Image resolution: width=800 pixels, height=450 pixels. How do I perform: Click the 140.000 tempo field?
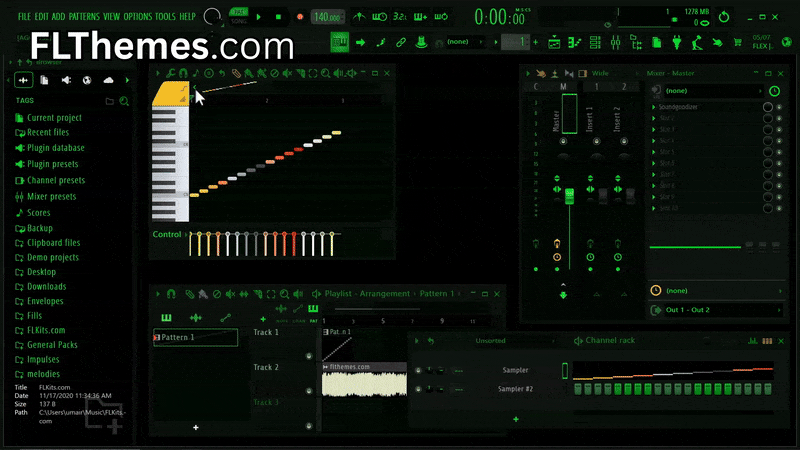tap(327, 17)
